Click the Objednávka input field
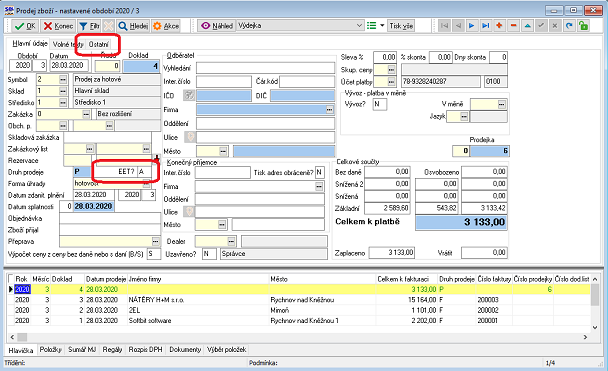608x371 pixels. [110, 218]
